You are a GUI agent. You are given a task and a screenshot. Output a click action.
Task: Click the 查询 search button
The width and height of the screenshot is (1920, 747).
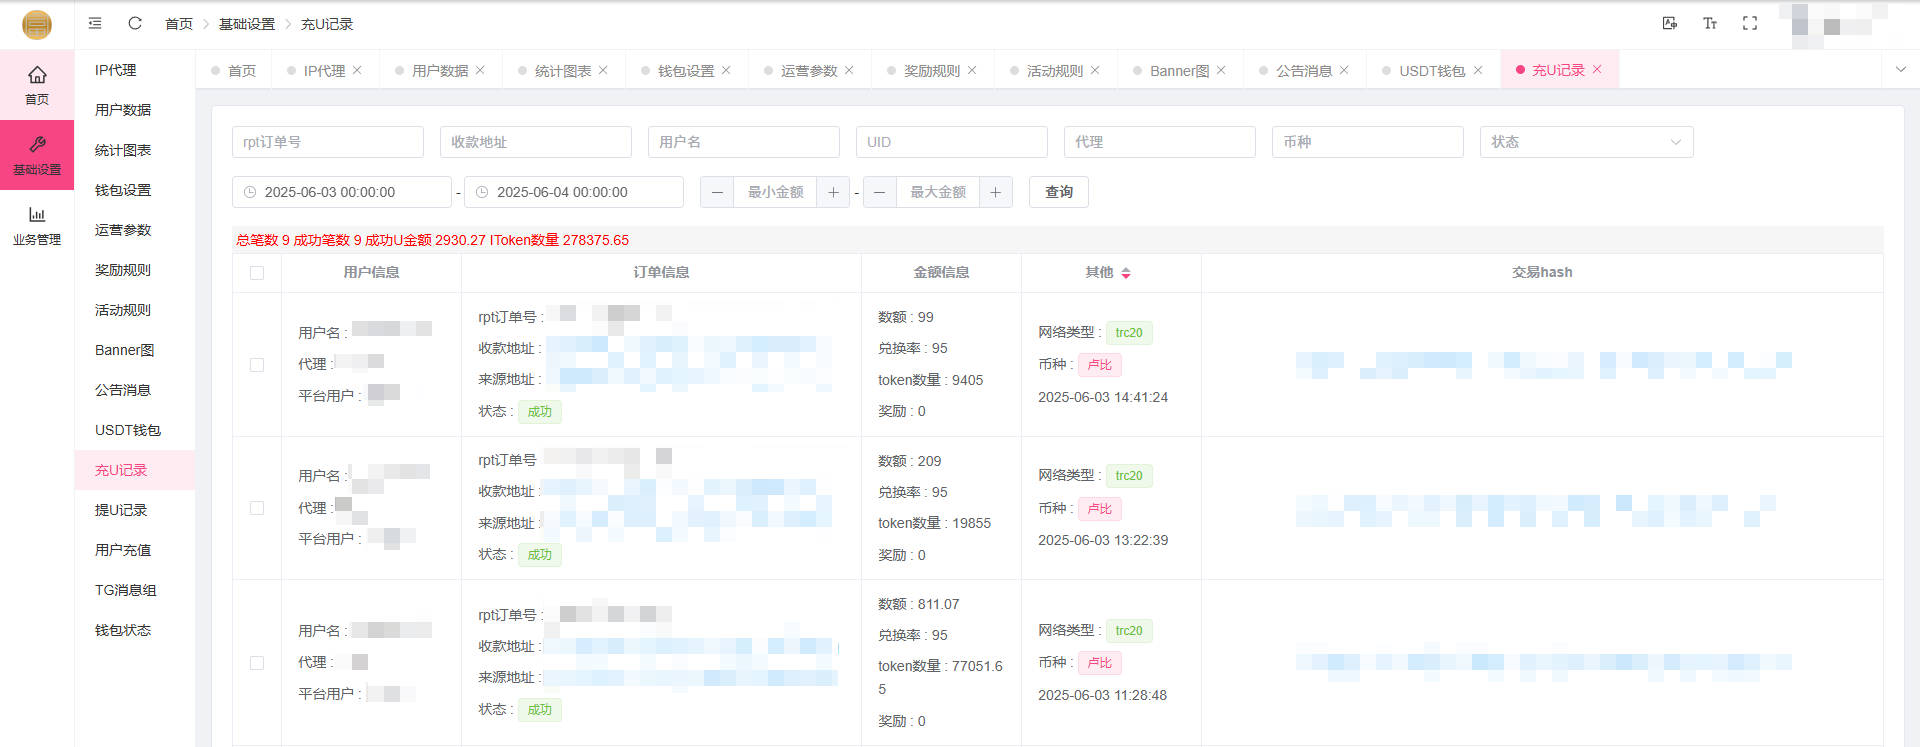[x=1058, y=192]
